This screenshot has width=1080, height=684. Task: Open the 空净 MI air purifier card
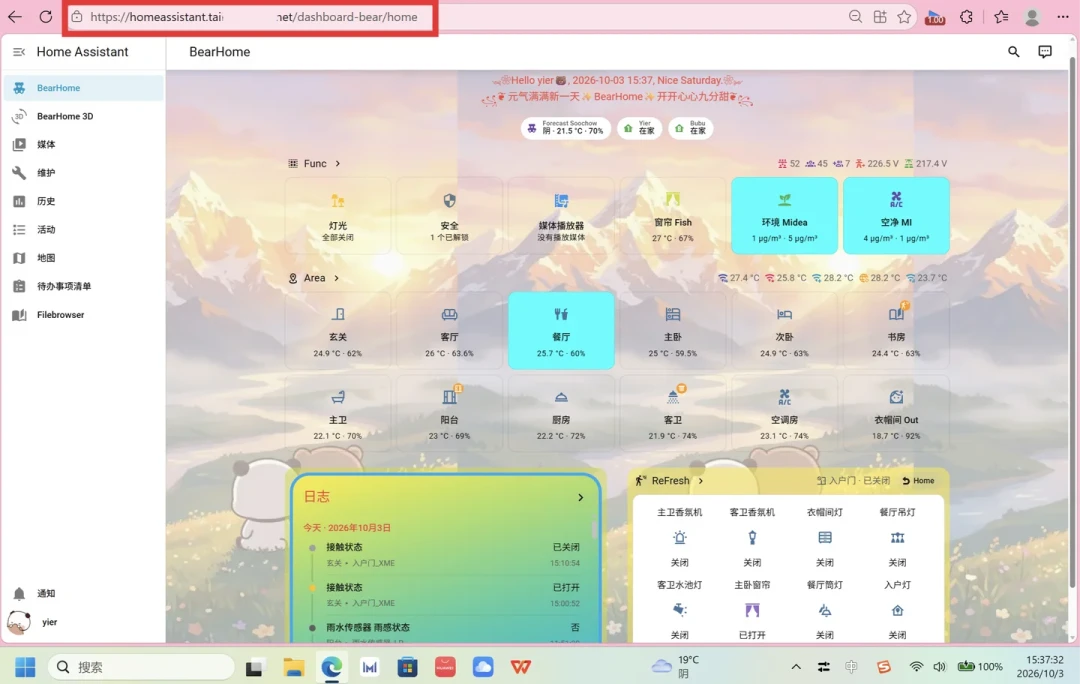(x=895, y=216)
